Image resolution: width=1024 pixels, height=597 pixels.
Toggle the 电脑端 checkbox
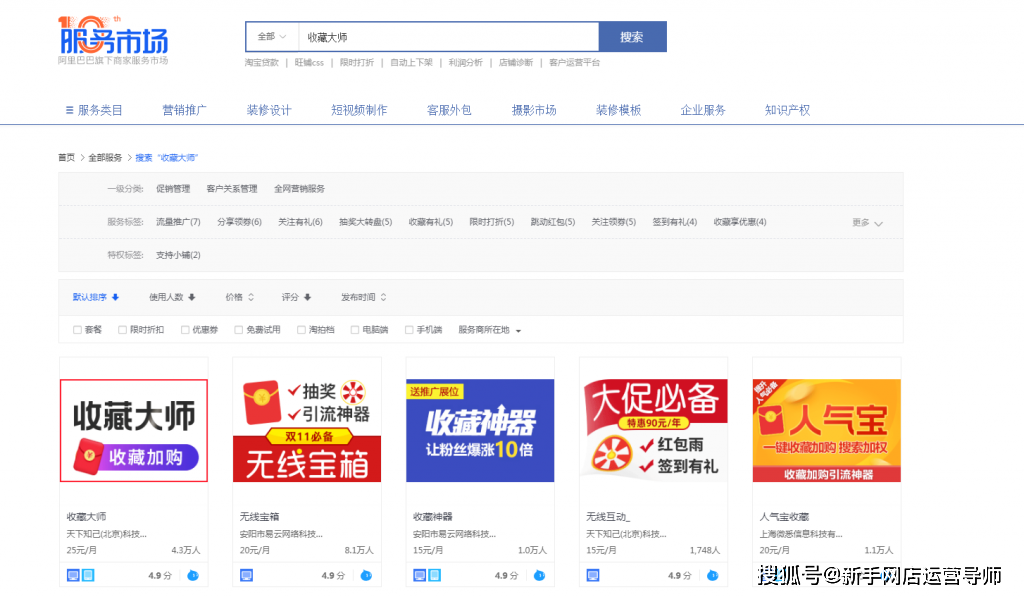[355, 330]
